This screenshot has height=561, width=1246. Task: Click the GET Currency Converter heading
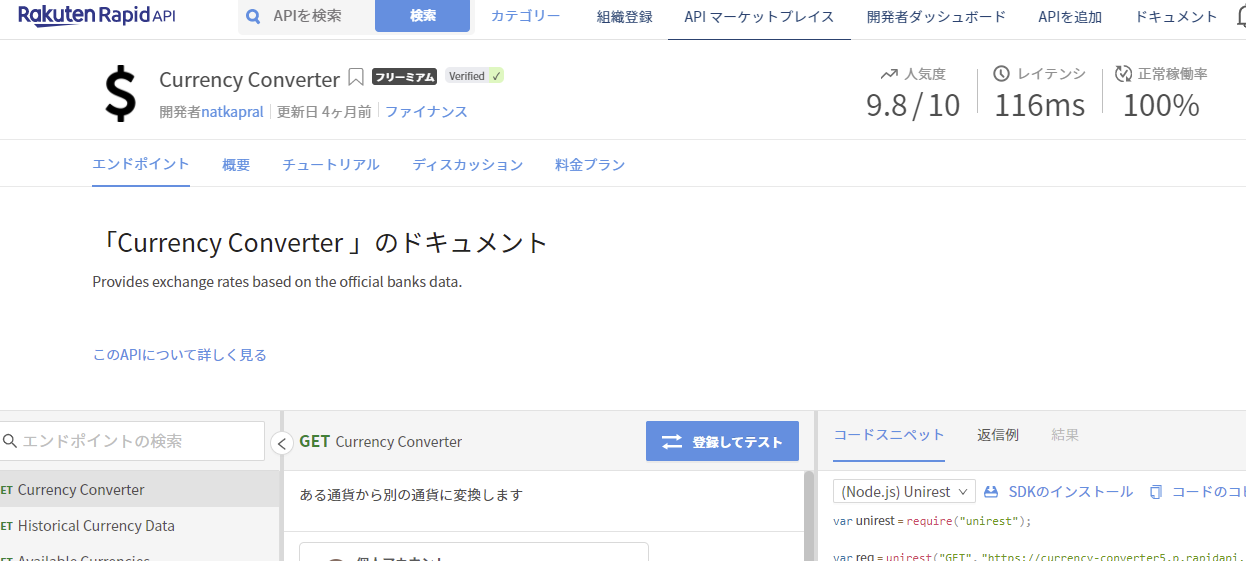point(380,441)
